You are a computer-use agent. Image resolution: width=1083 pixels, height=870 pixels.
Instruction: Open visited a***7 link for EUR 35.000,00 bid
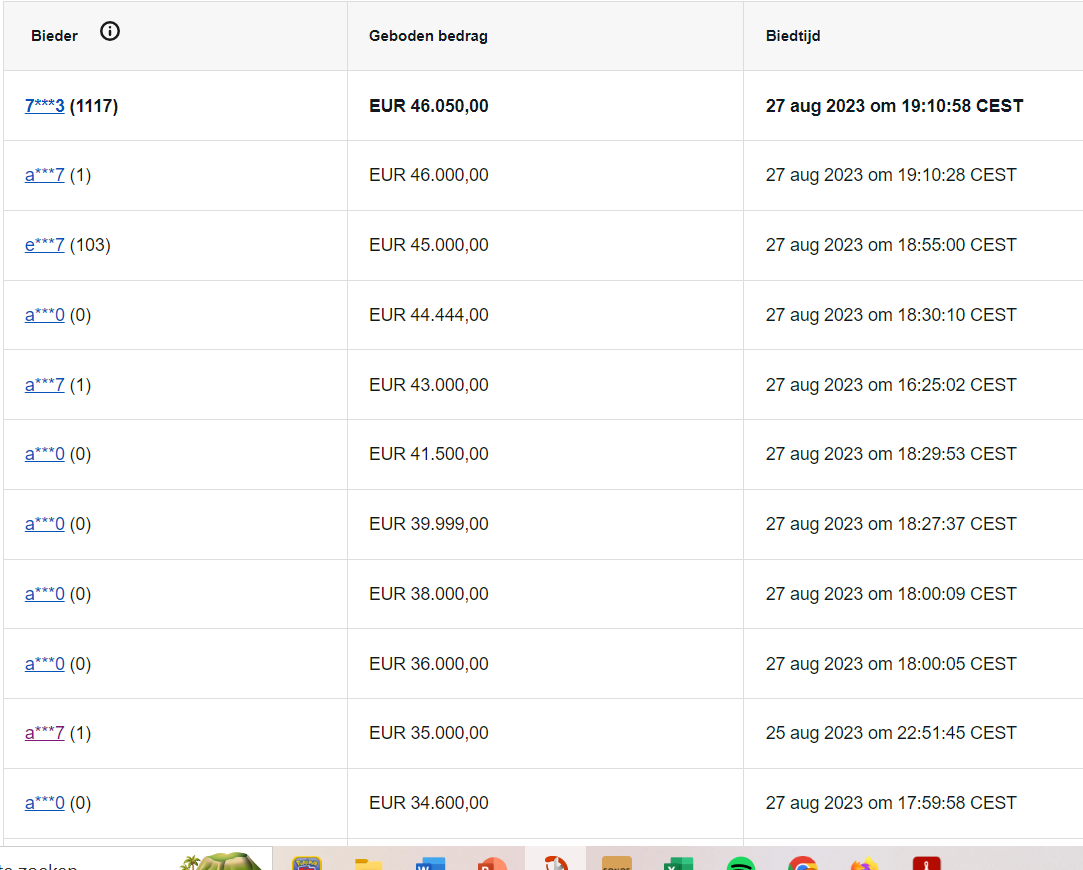[x=44, y=733]
